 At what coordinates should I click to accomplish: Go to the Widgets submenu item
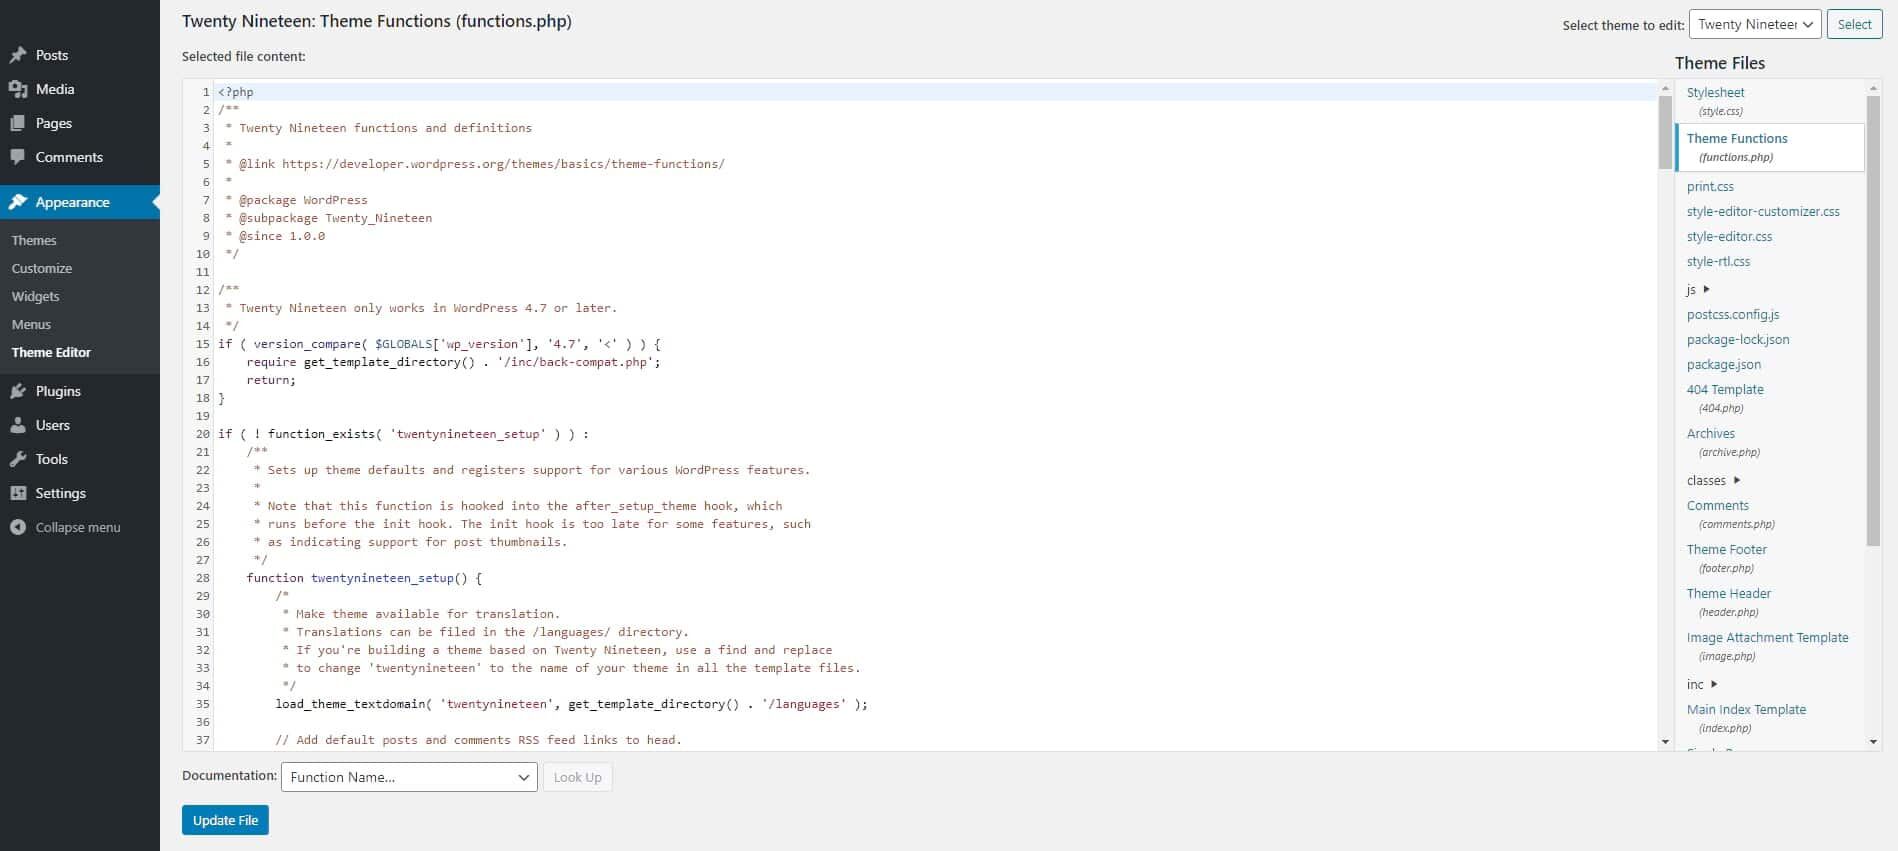pos(36,296)
